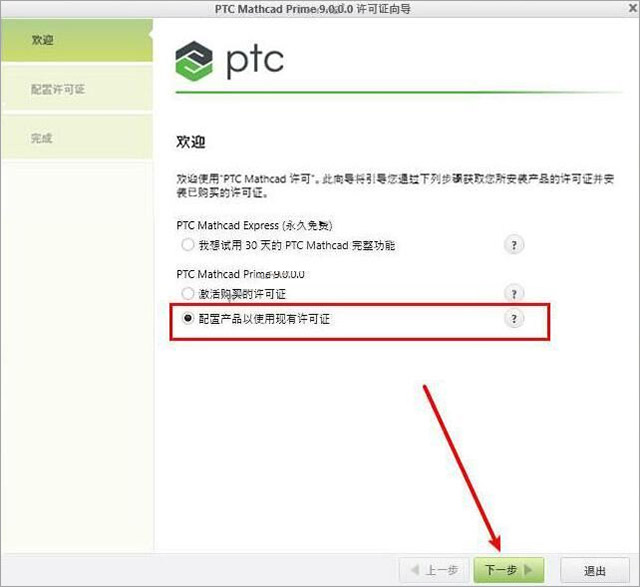This screenshot has width=640, height=587.
Task: Open help for 30-day trial option
Action: click(x=514, y=245)
